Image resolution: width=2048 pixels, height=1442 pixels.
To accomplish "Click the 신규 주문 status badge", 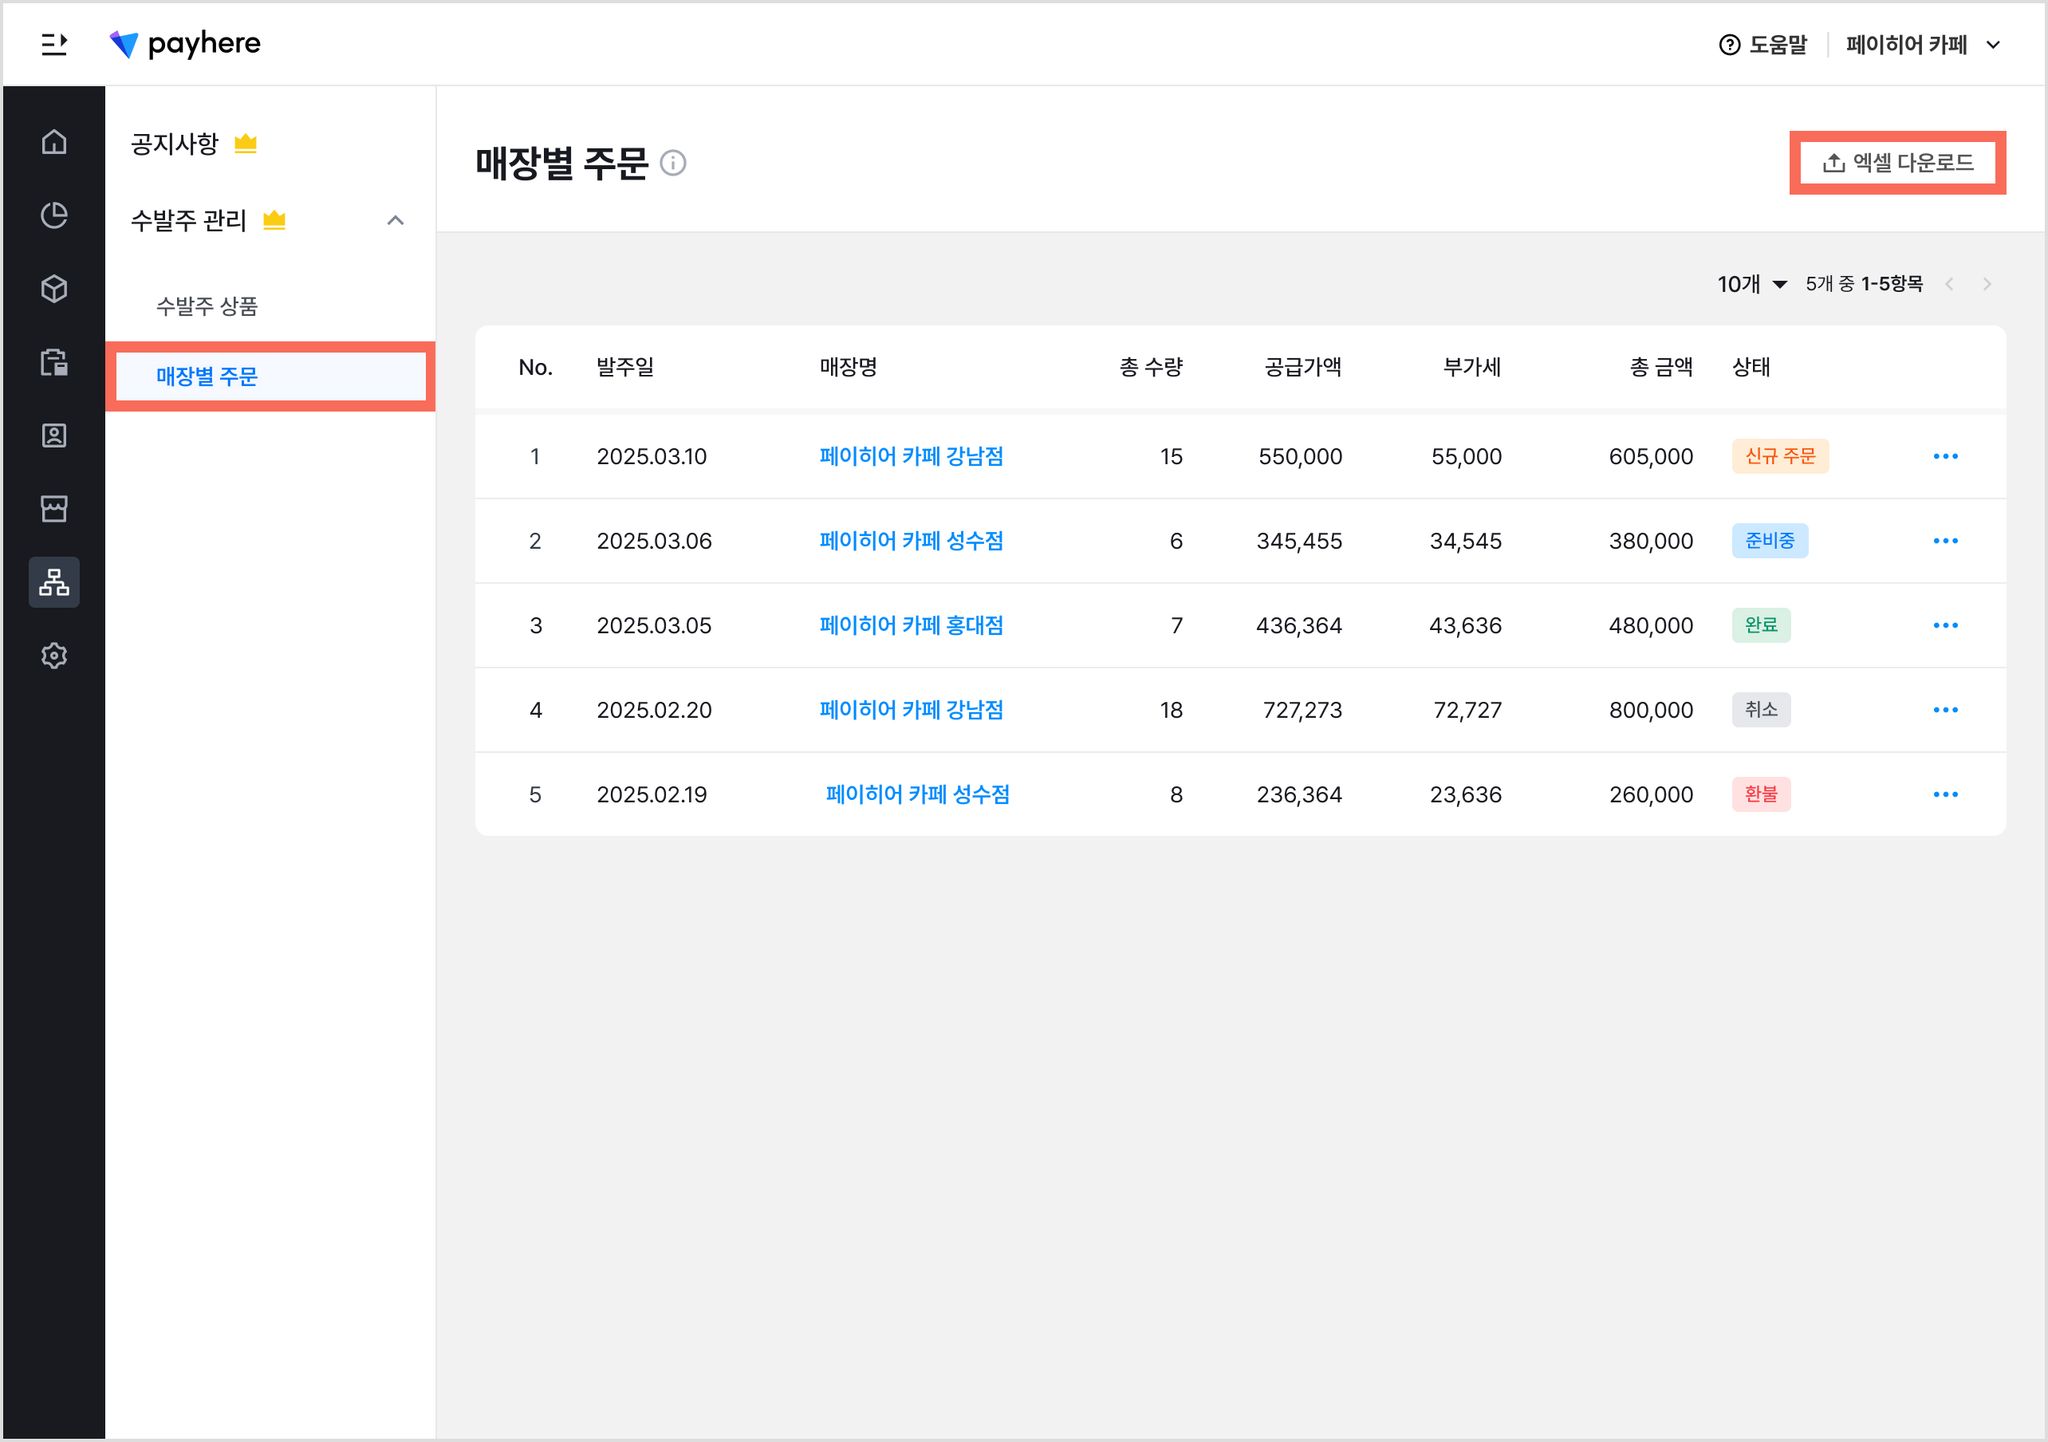I will pos(1780,456).
